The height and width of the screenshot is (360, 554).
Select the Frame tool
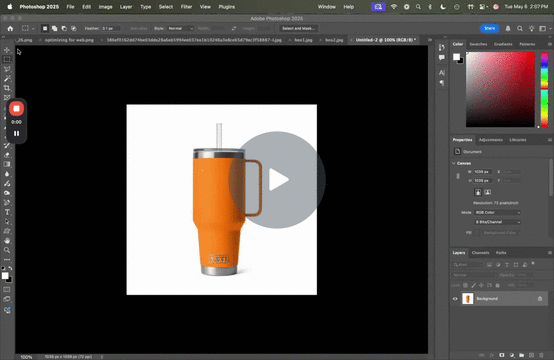click(7, 97)
